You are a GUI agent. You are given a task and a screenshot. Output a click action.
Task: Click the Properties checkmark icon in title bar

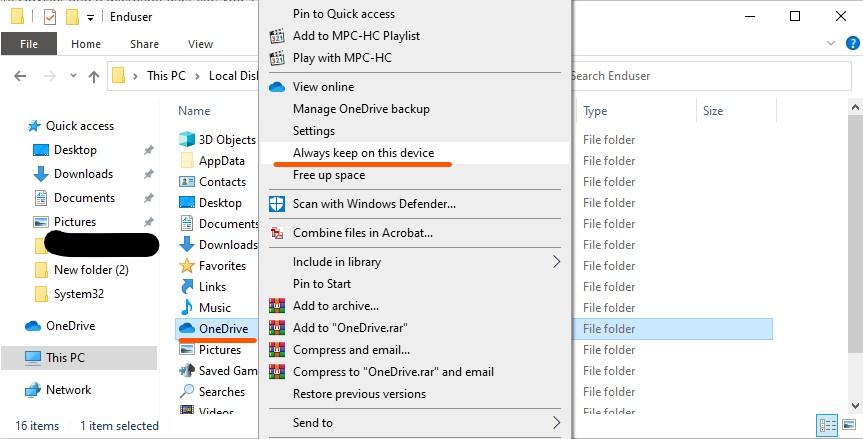coord(50,17)
